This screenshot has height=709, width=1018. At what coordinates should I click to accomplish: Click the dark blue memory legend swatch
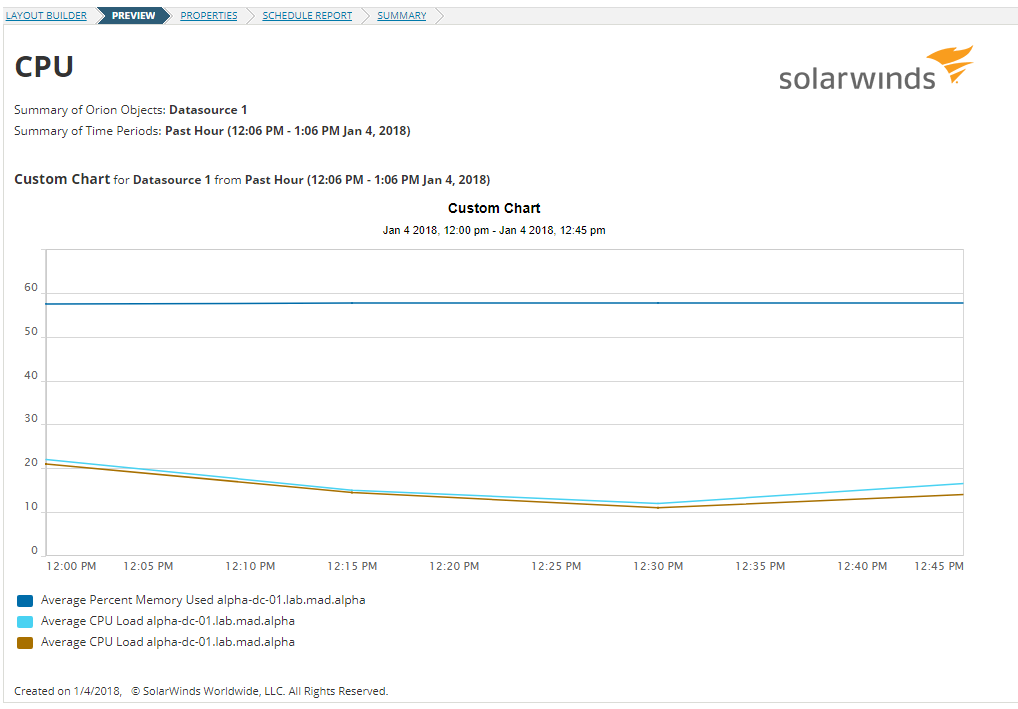[x=25, y=601]
